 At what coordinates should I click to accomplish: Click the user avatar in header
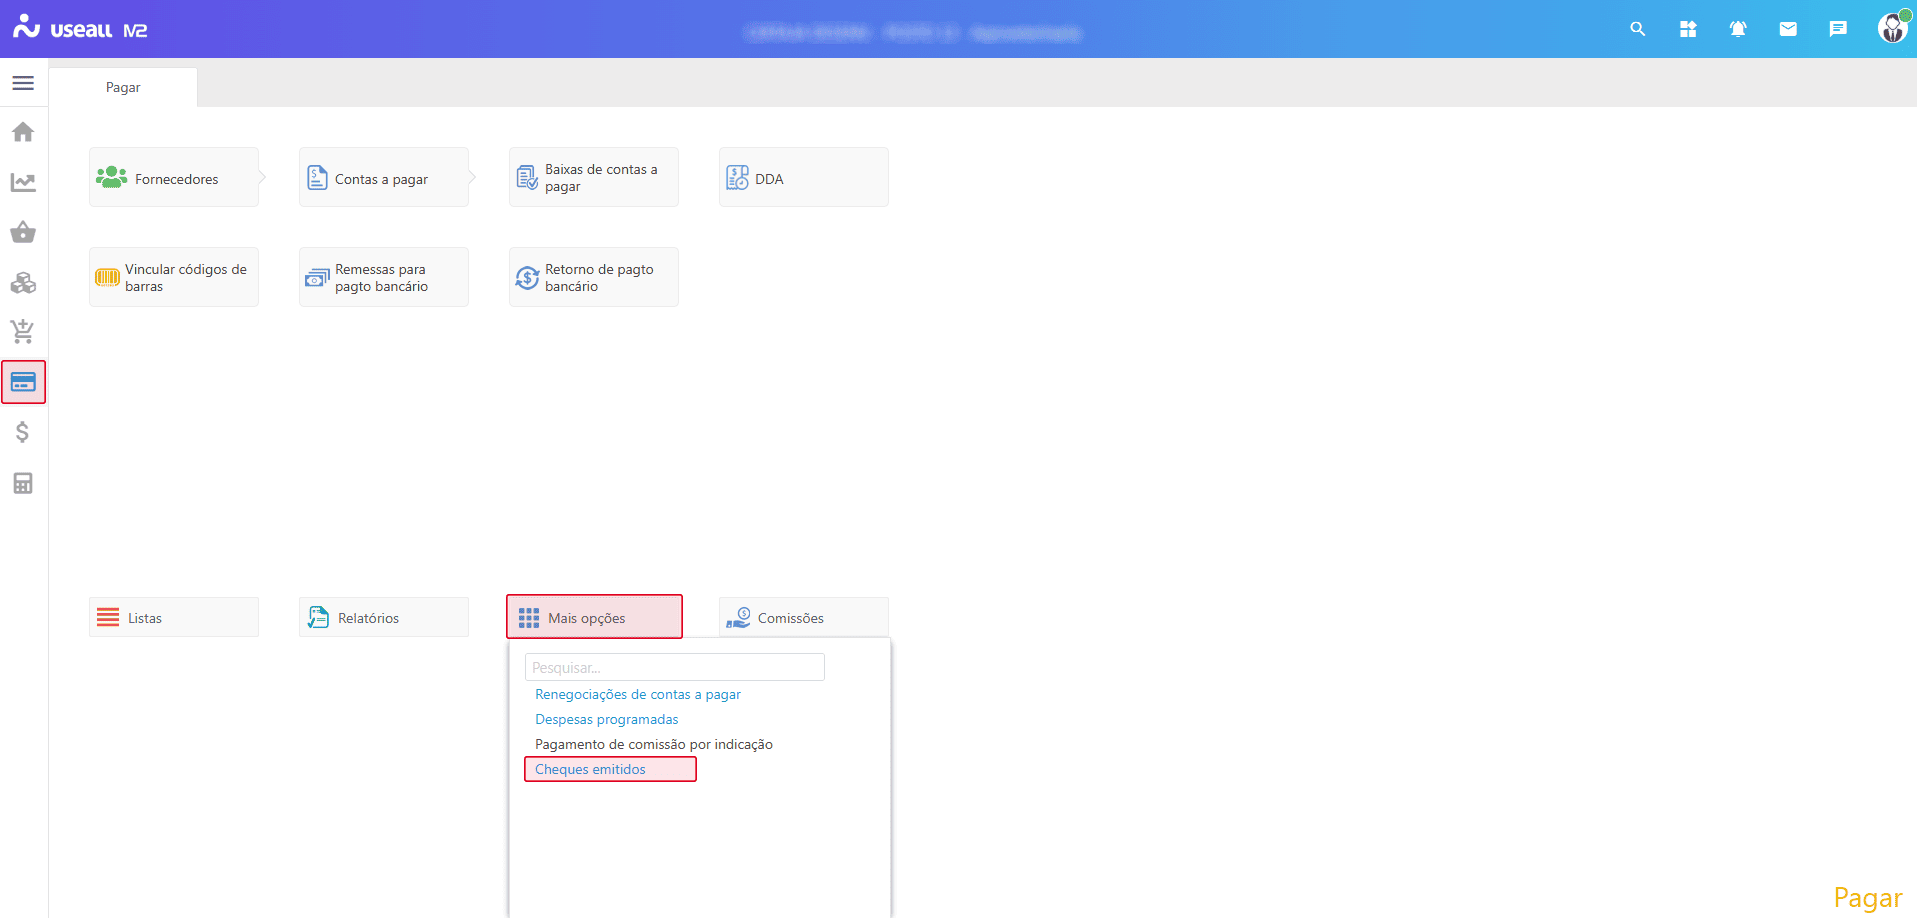click(x=1891, y=29)
